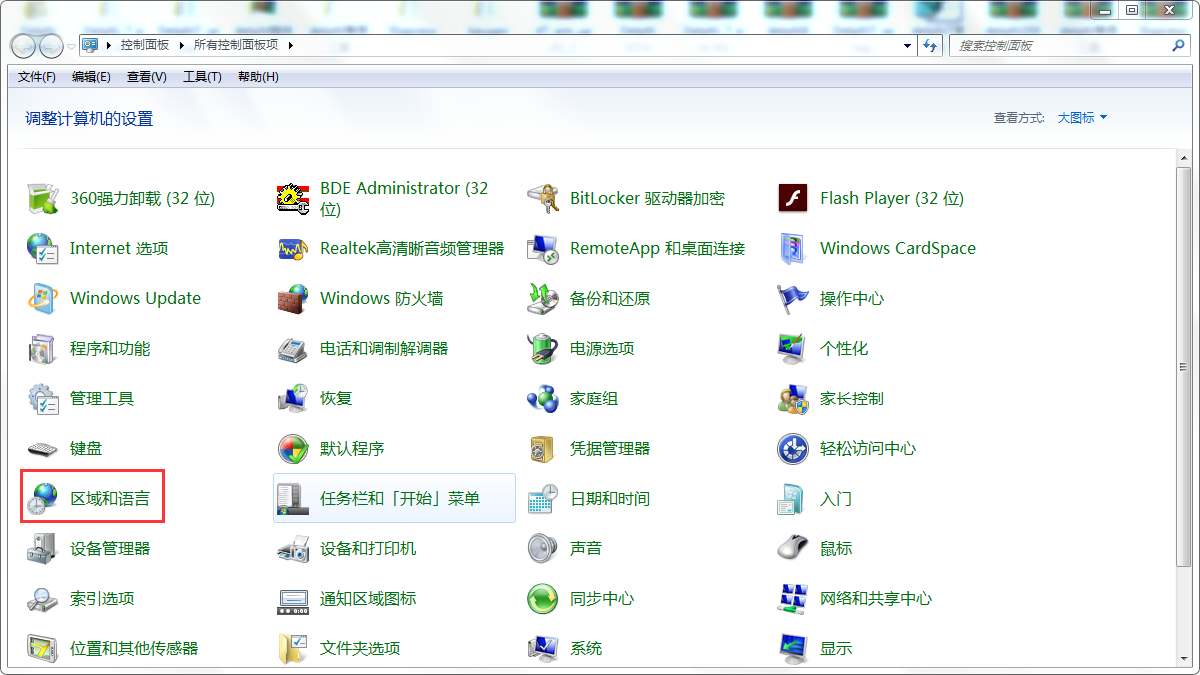Click the Windows CardSpace icon
This screenshot has width=1200, height=675.
(x=792, y=248)
